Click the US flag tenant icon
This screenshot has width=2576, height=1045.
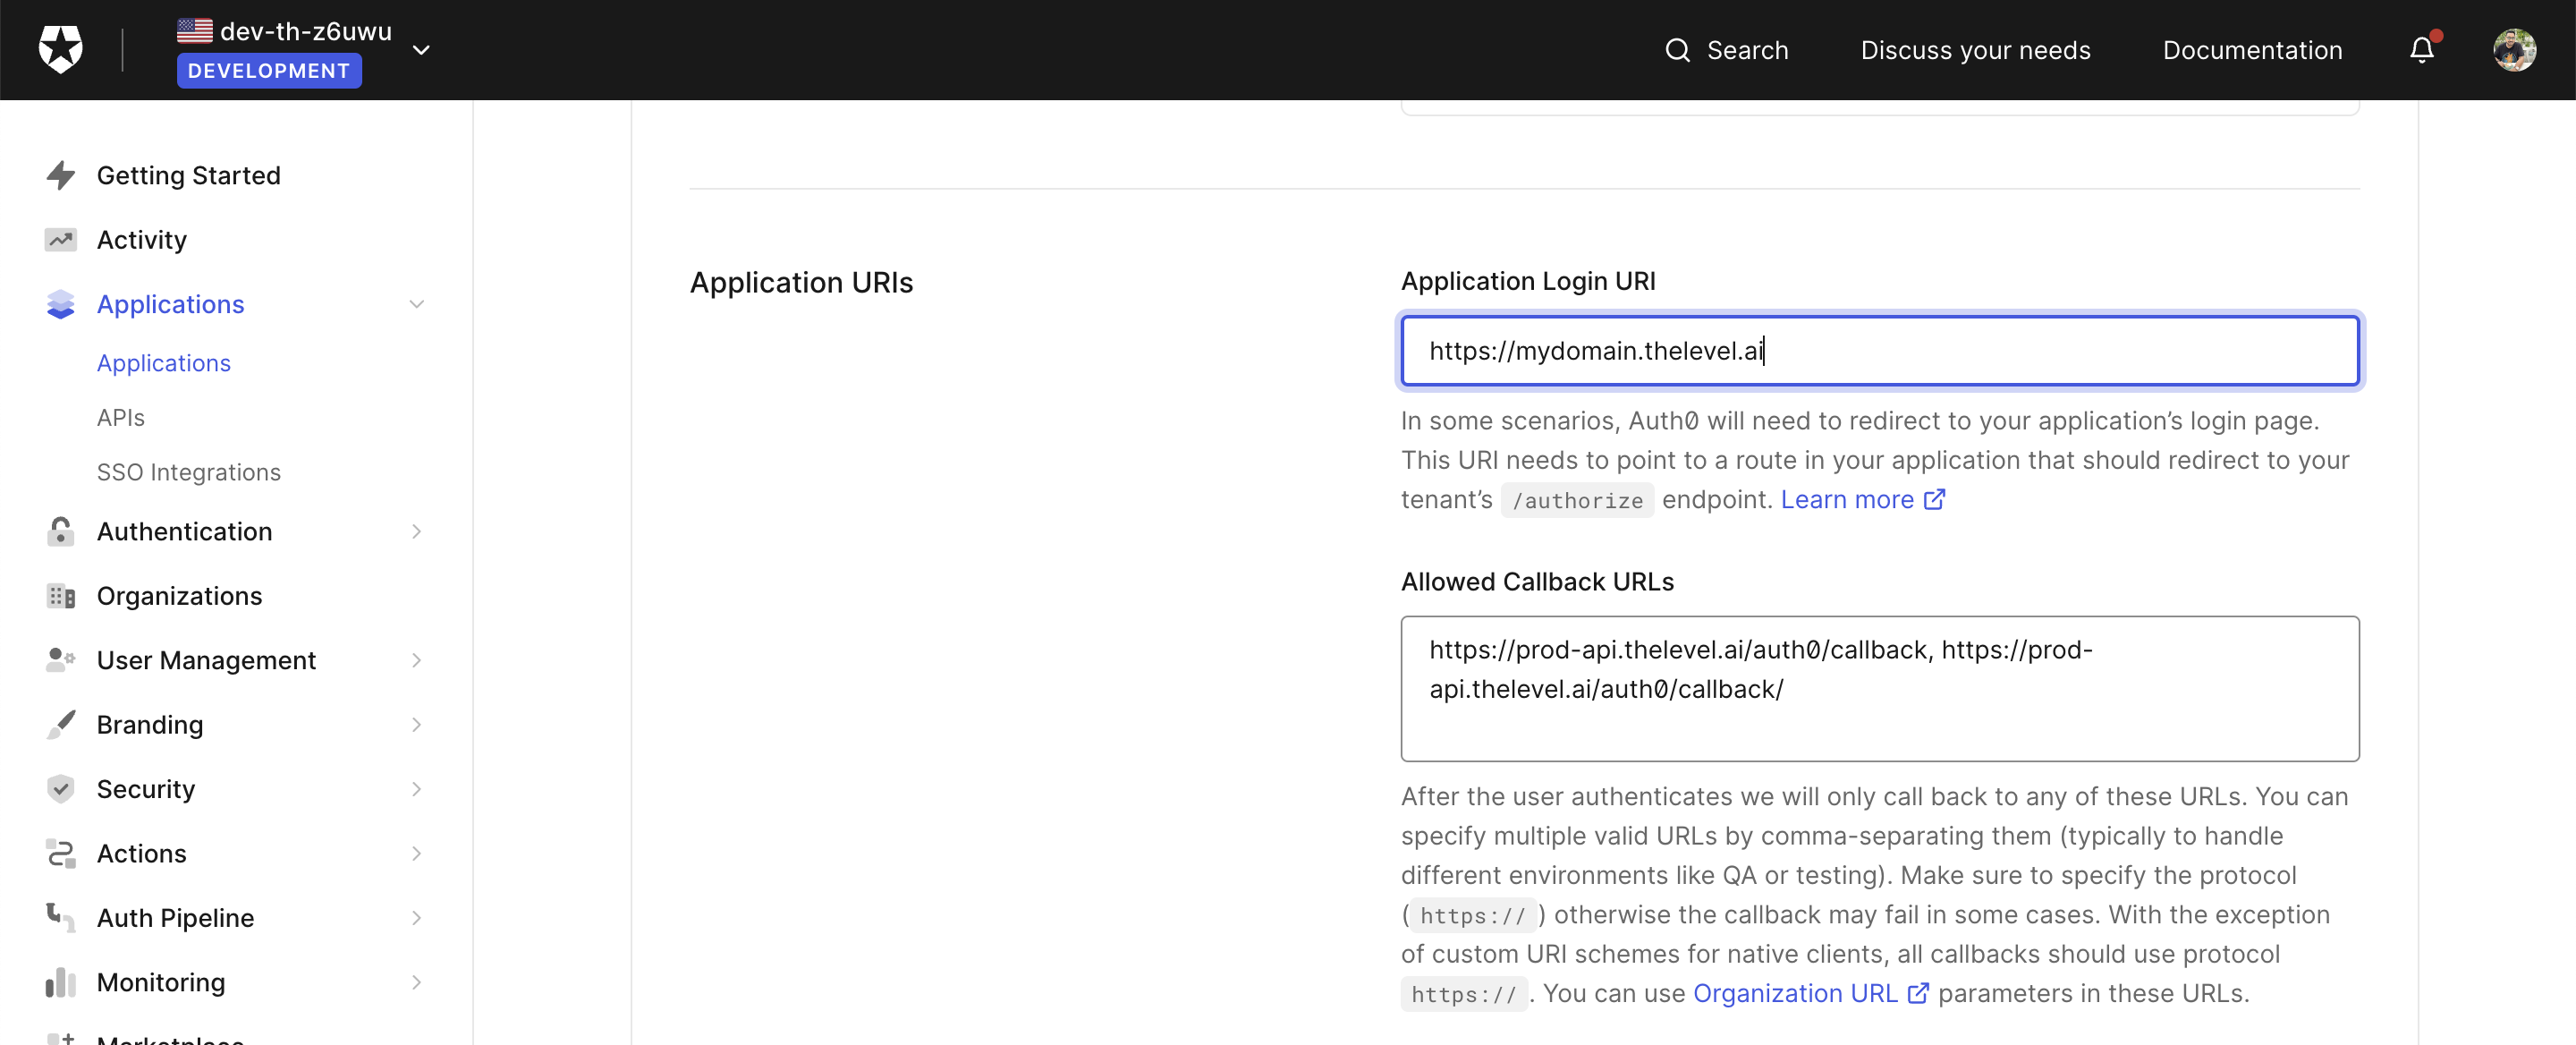(195, 31)
